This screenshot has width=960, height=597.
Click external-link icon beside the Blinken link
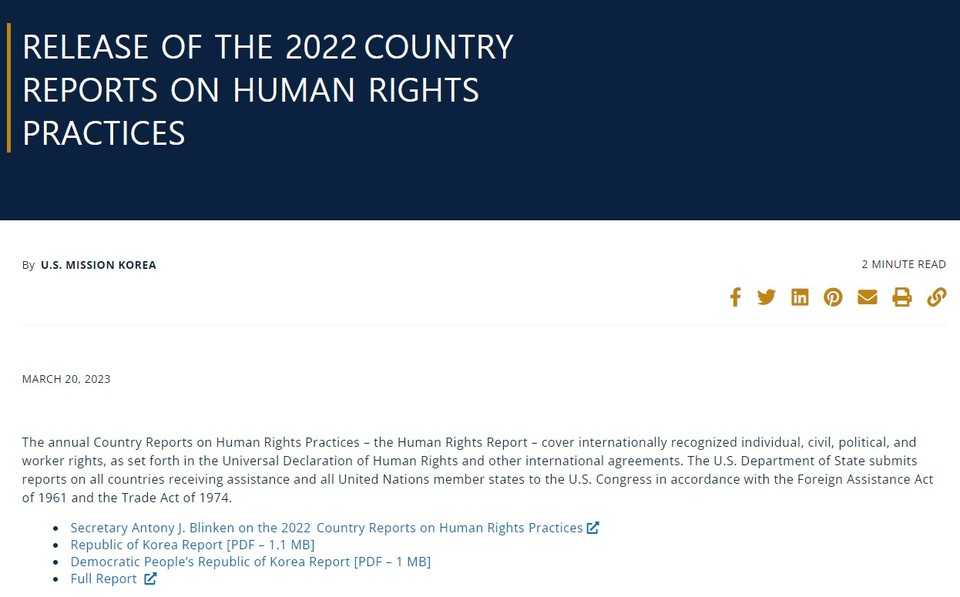click(593, 528)
